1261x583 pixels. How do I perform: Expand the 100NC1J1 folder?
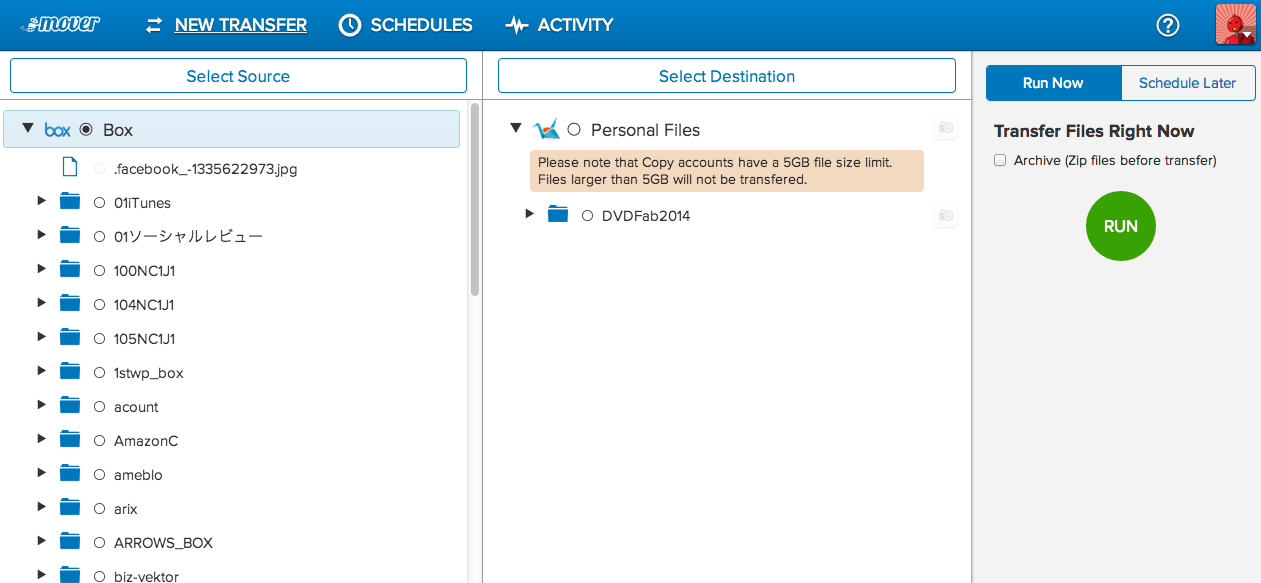[x=41, y=269]
